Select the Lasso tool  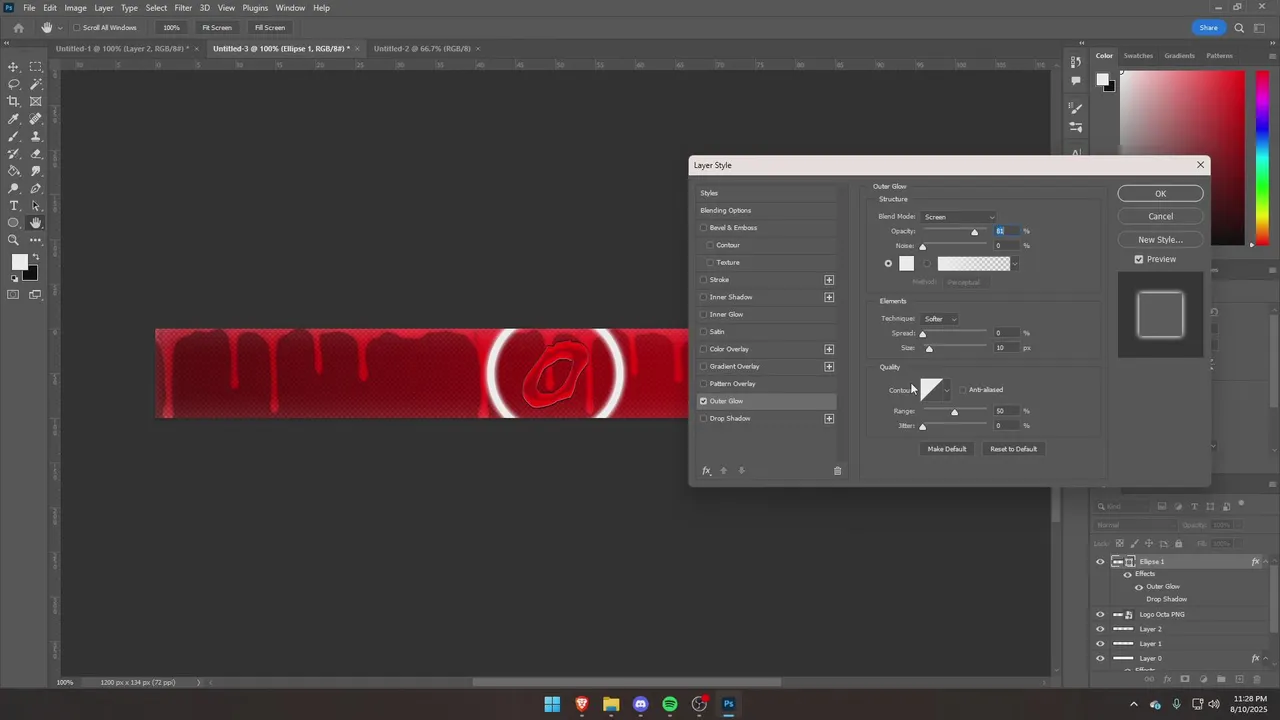click(x=14, y=84)
